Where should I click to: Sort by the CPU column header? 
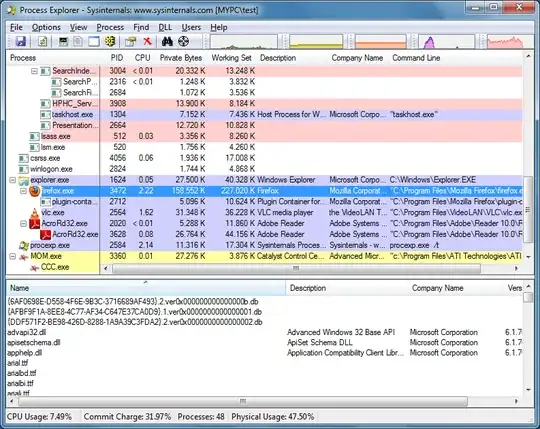[142, 58]
